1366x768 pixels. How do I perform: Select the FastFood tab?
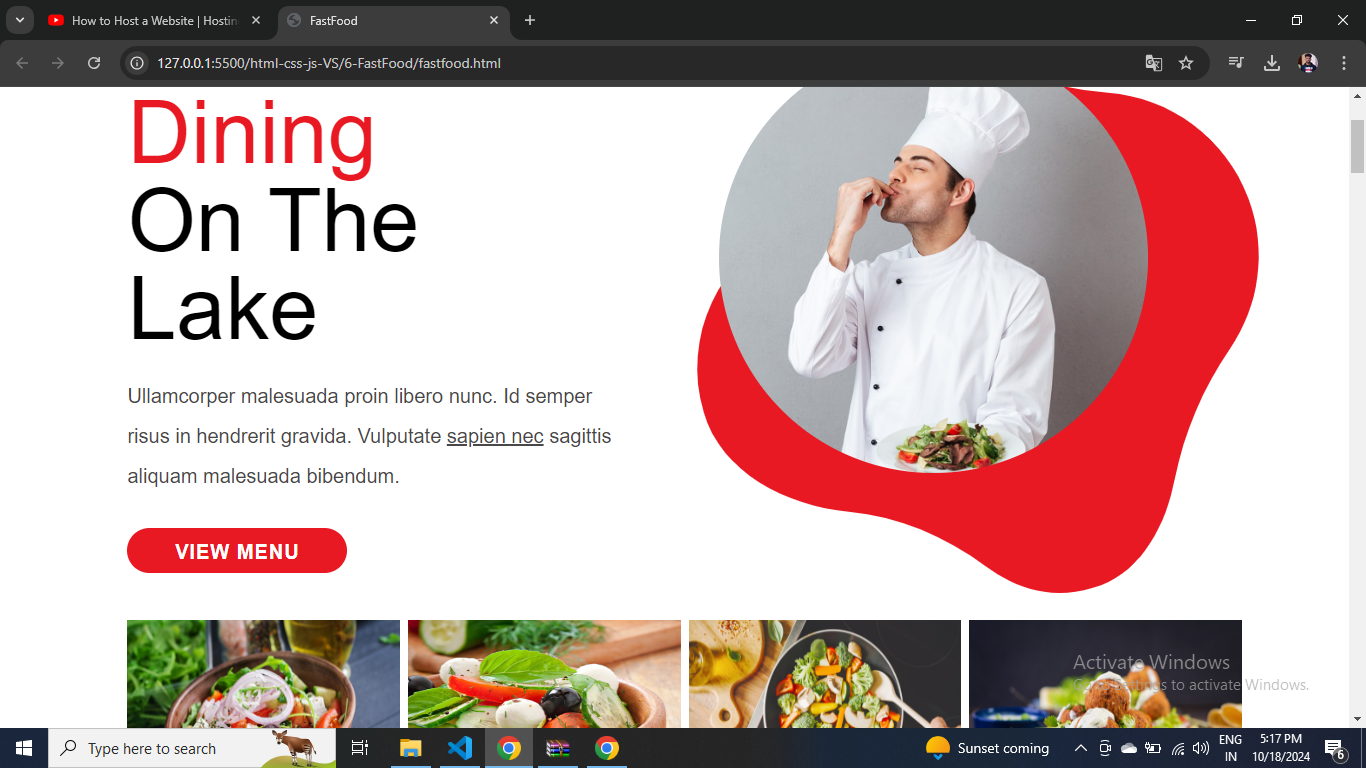[393, 20]
